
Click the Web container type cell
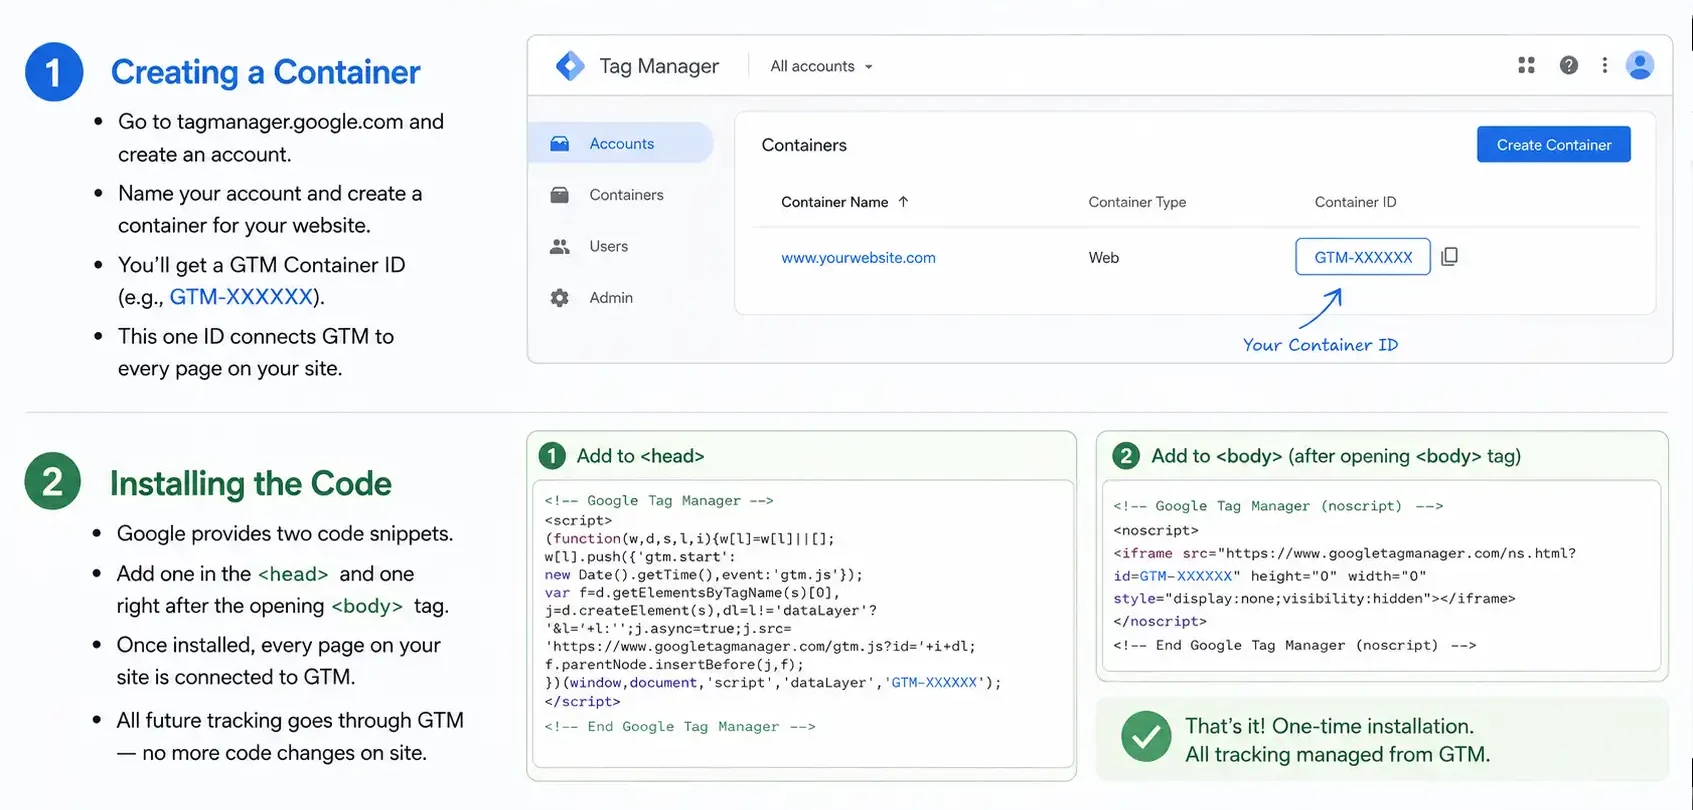[1104, 257]
